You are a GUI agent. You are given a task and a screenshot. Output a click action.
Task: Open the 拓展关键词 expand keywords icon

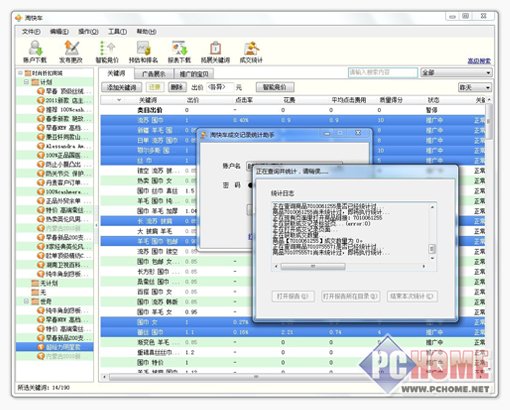[215, 52]
